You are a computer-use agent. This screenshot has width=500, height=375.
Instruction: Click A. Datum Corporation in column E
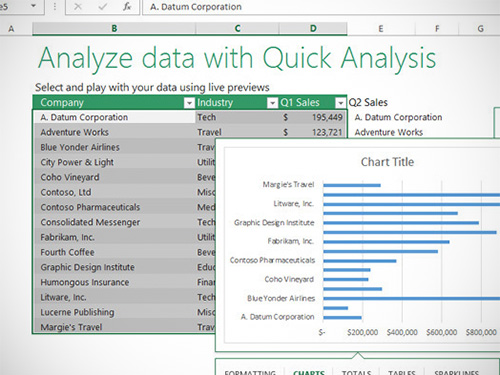(398, 117)
